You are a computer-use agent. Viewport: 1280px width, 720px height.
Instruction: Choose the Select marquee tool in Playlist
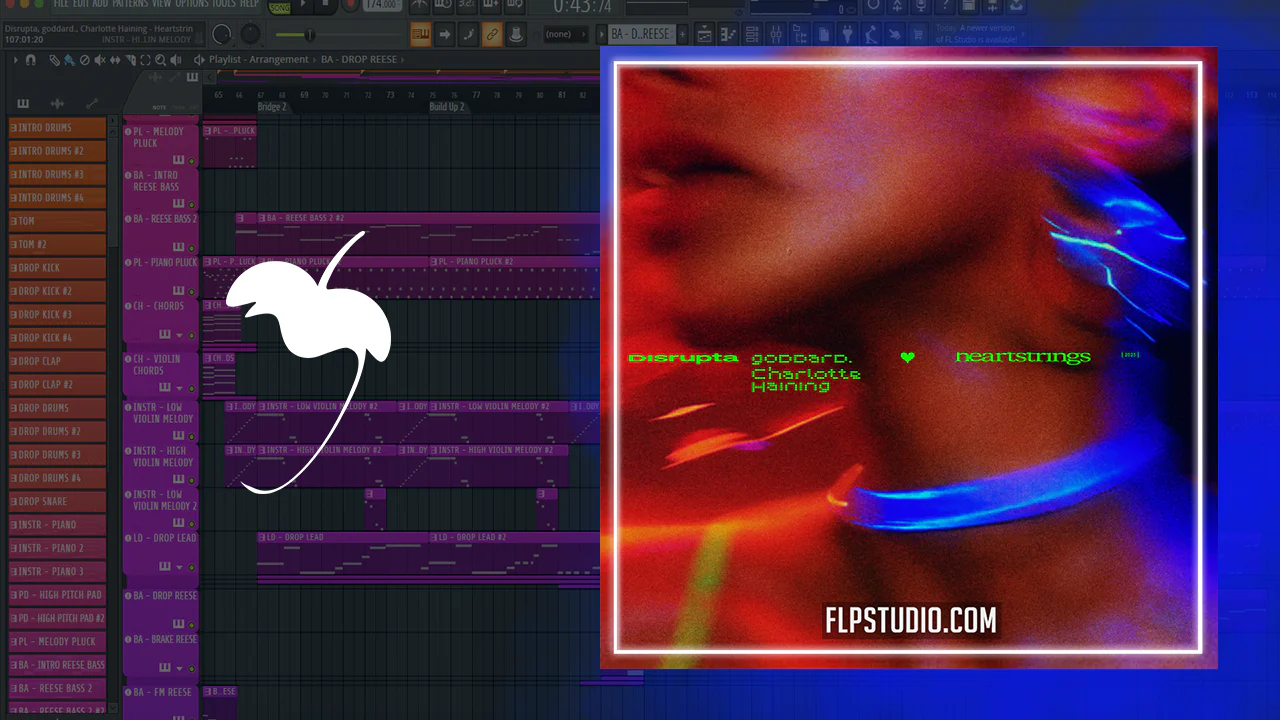tap(146, 60)
